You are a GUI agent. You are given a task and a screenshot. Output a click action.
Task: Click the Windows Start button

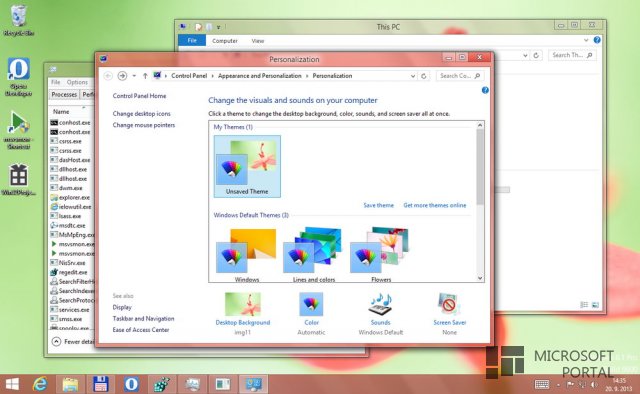pos(12,384)
